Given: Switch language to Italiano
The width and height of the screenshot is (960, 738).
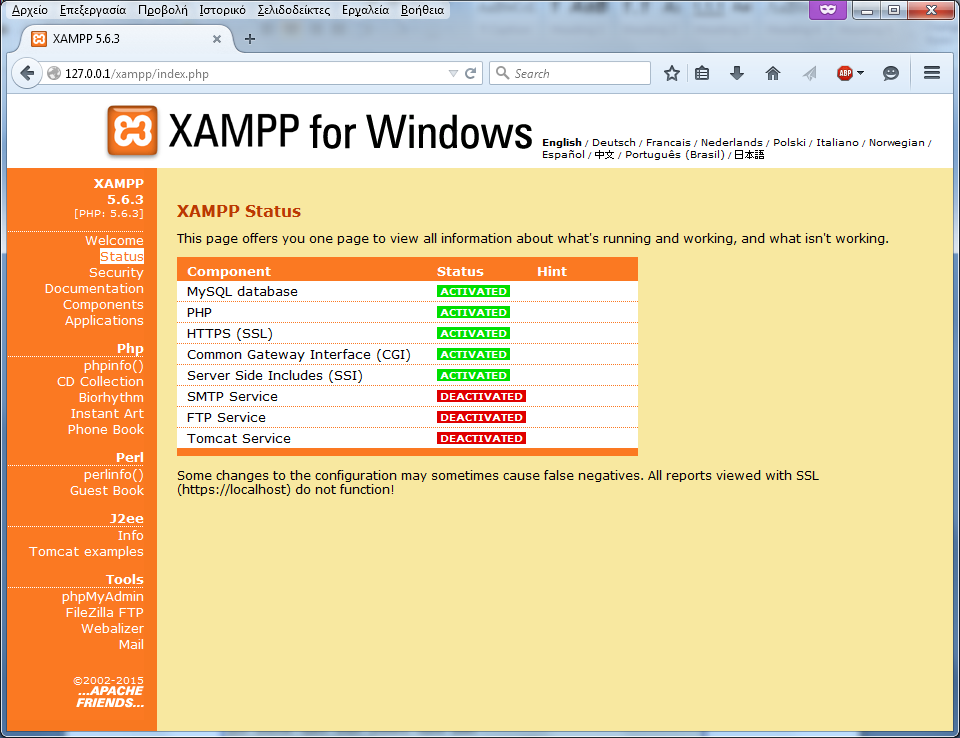Looking at the screenshot, I should point(837,143).
